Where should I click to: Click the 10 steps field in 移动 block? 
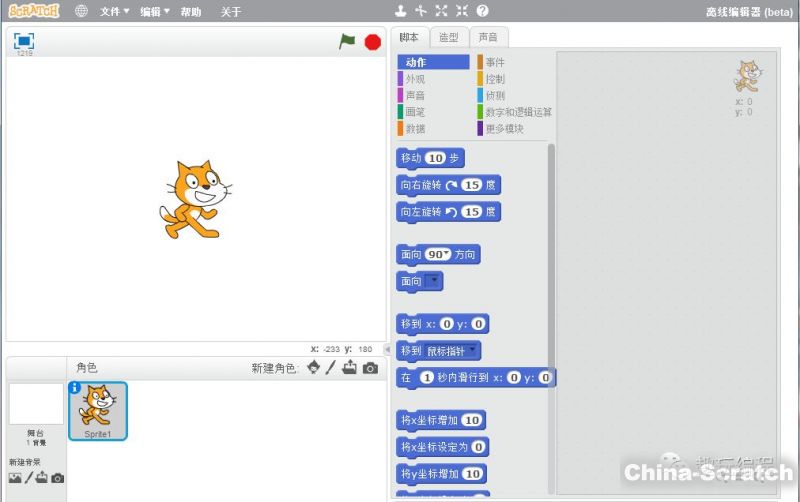(434, 158)
